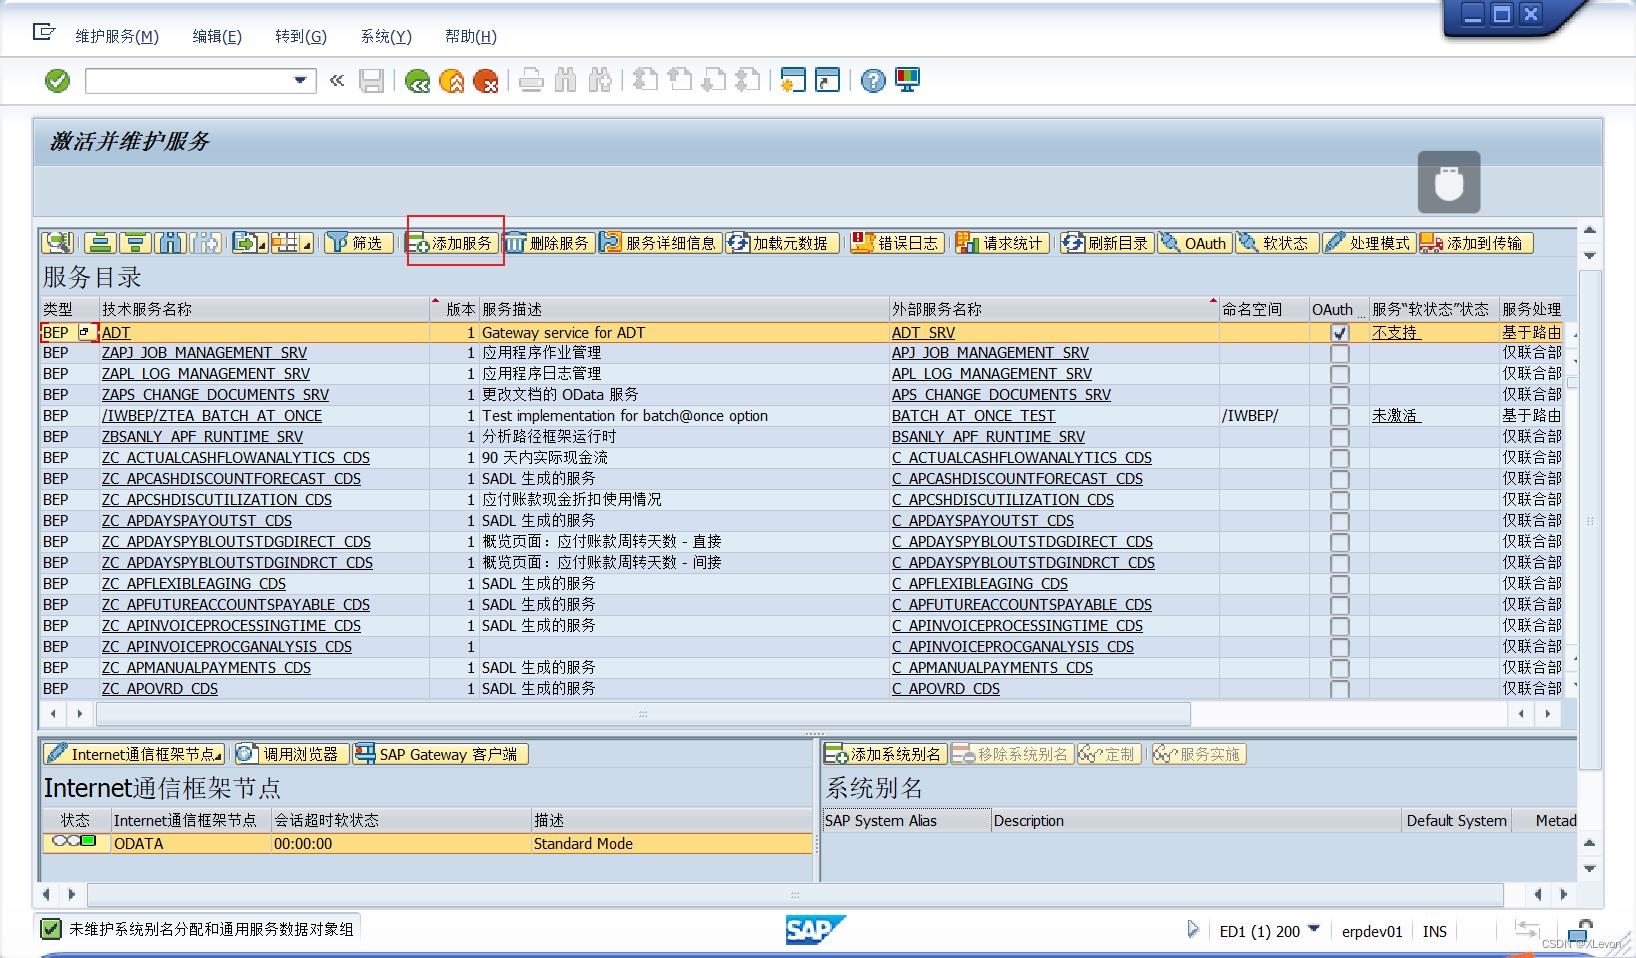Open the 编辑(E) menu
The width and height of the screenshot is (1636, 958).
pyautogui.click(x=217, y=36)
